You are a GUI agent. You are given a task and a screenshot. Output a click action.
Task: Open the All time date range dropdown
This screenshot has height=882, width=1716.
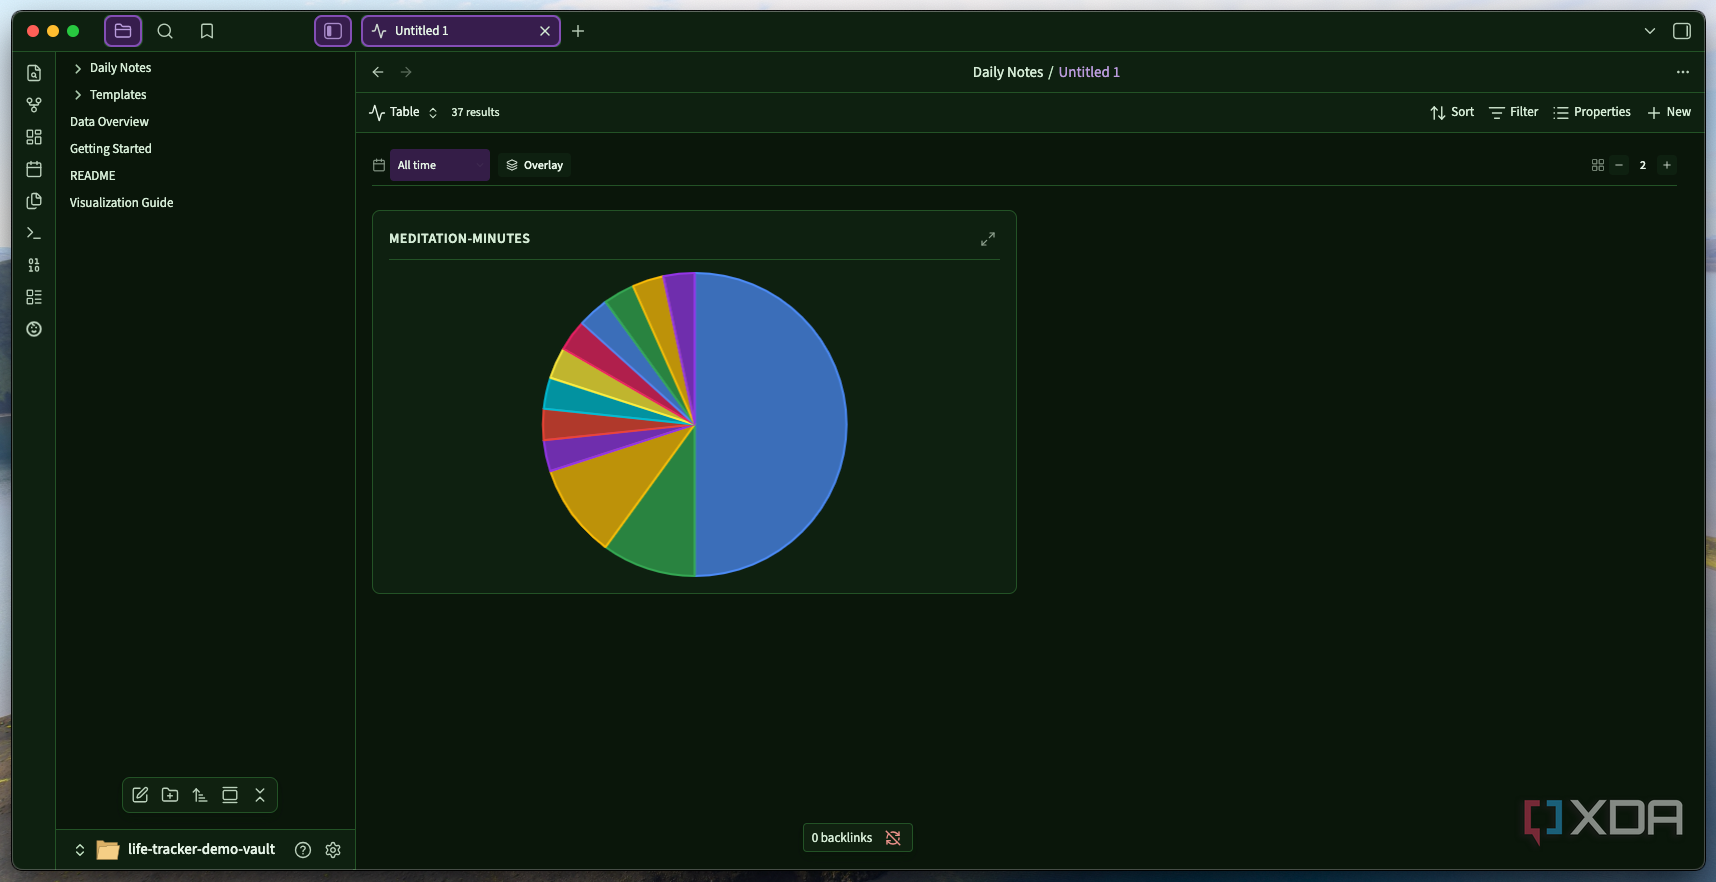(x=440, y=165)
